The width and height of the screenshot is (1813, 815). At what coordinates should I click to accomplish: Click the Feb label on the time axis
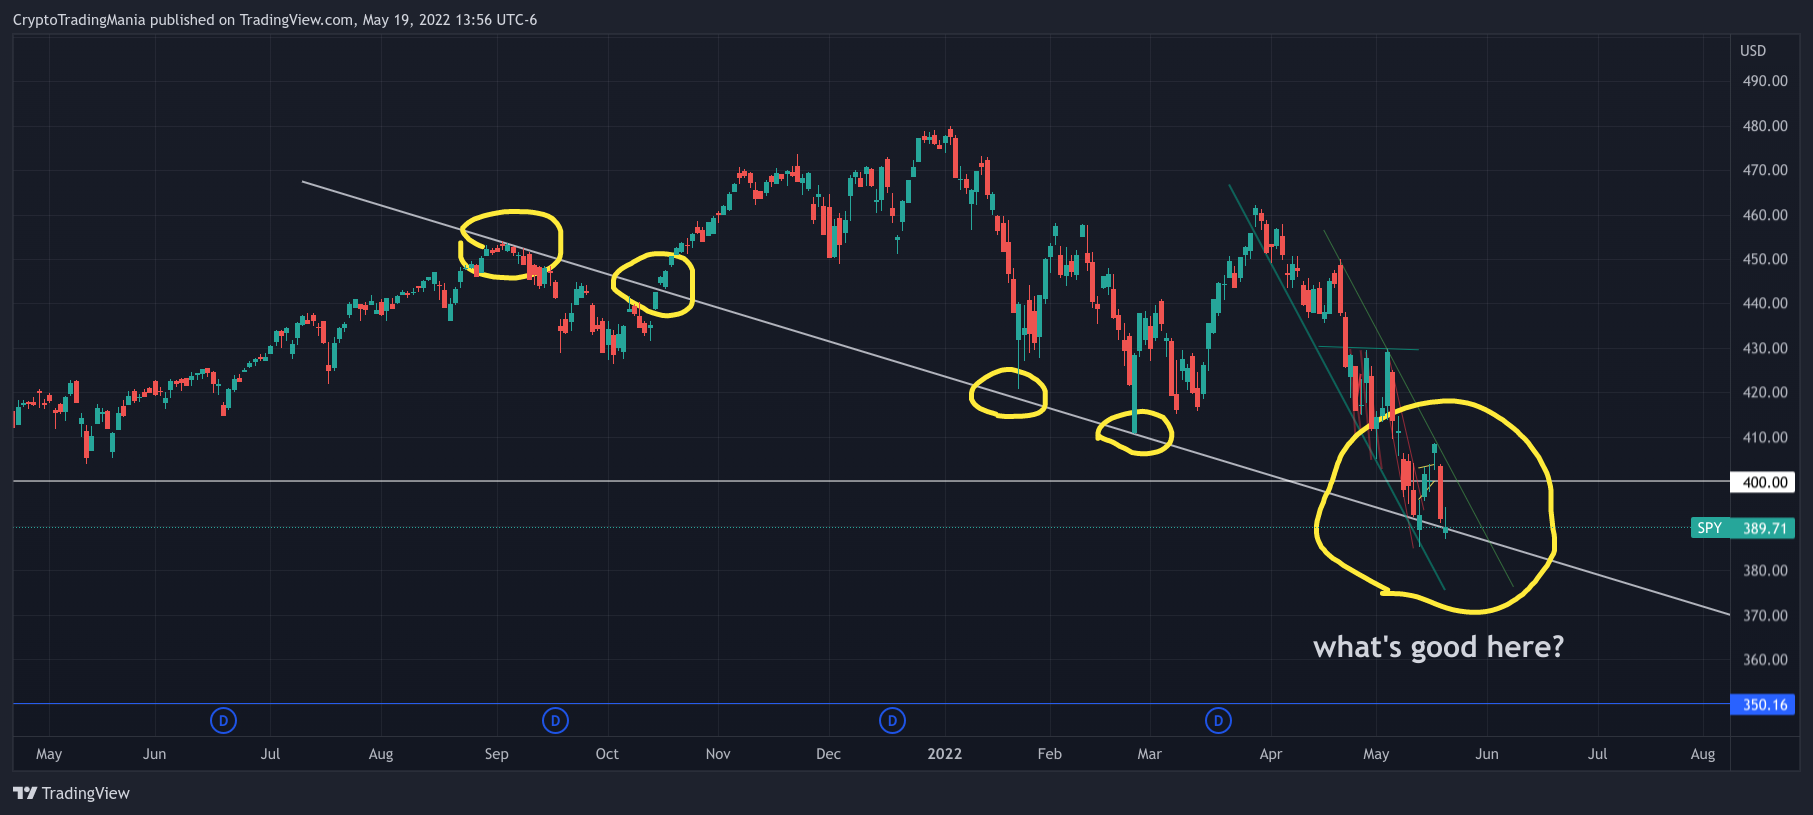(1049, 754)
